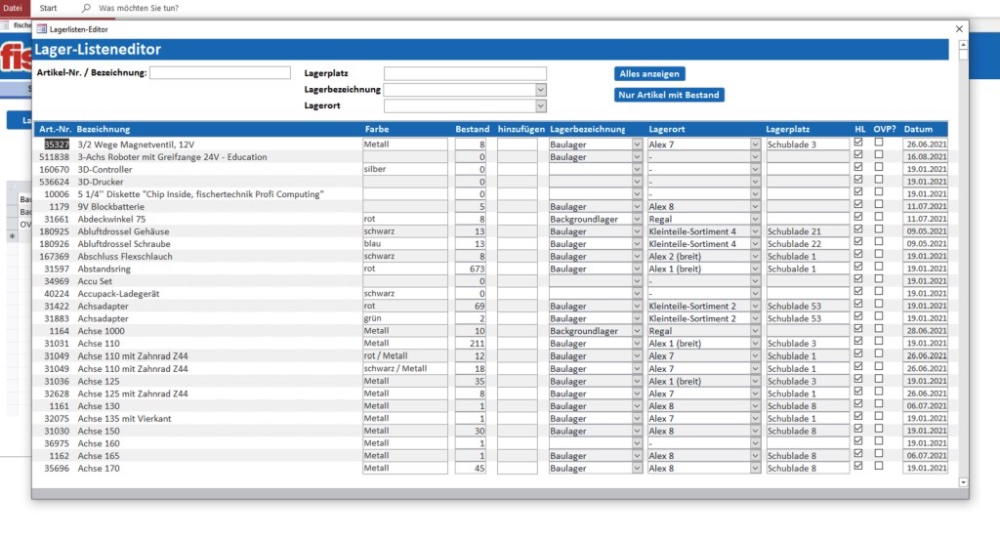The image size is (1000, 538).
Task: Click Lagerplatz 'Schublade 21' cell
Action: point(807,231)
